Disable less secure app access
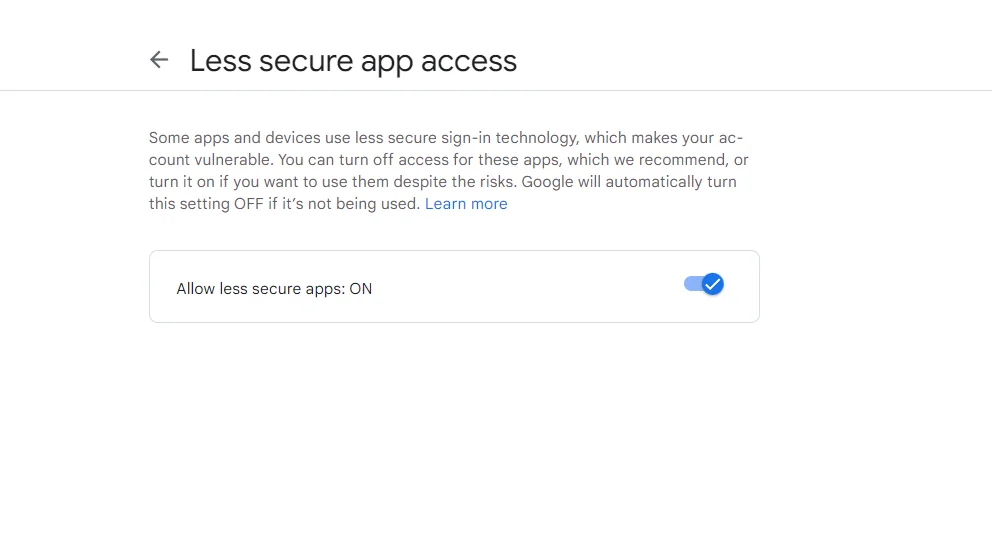This screenshot has height=534, width=992. pos(704,285)
